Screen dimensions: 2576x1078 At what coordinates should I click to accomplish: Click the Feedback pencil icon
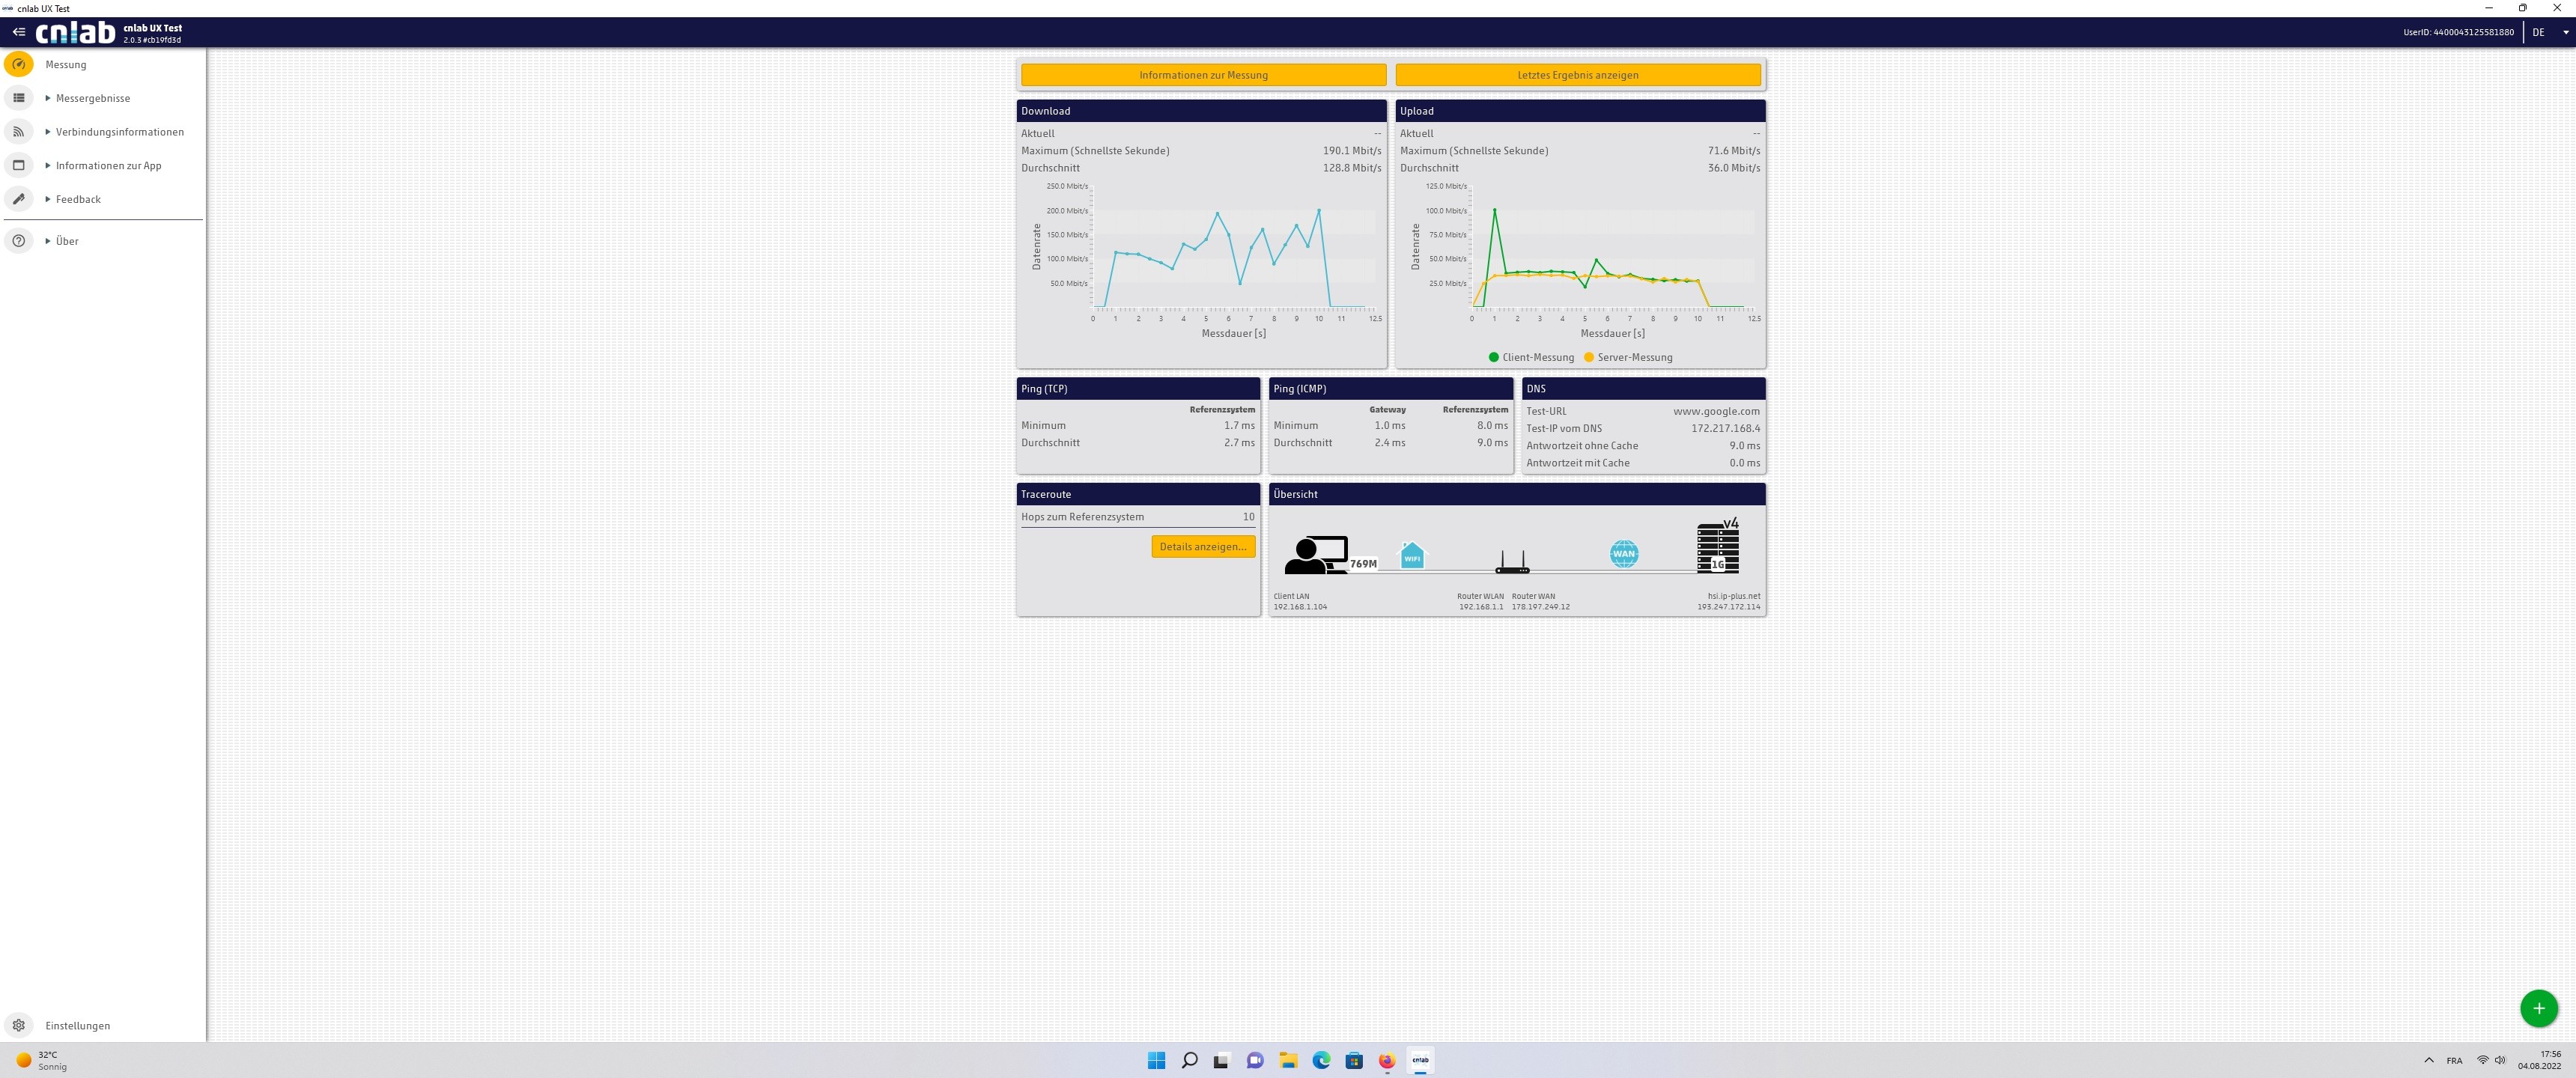click(x=19, y=199)
